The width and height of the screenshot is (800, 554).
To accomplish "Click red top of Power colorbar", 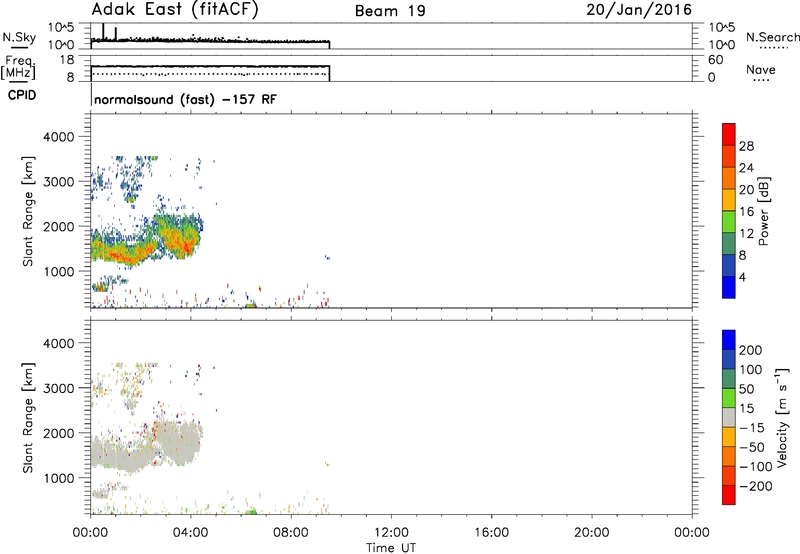I will click(x=729, y=134).
